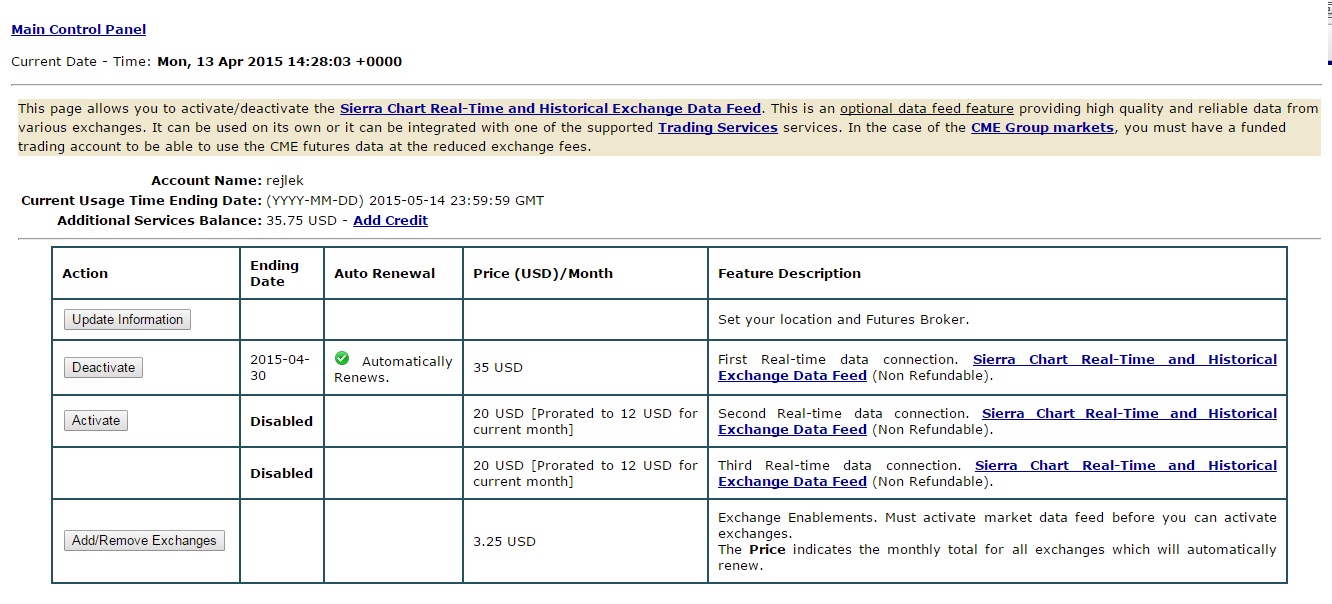Click the Add Credit link
The height and width of the screenshot is (604, 1332).
pos(390,220)
